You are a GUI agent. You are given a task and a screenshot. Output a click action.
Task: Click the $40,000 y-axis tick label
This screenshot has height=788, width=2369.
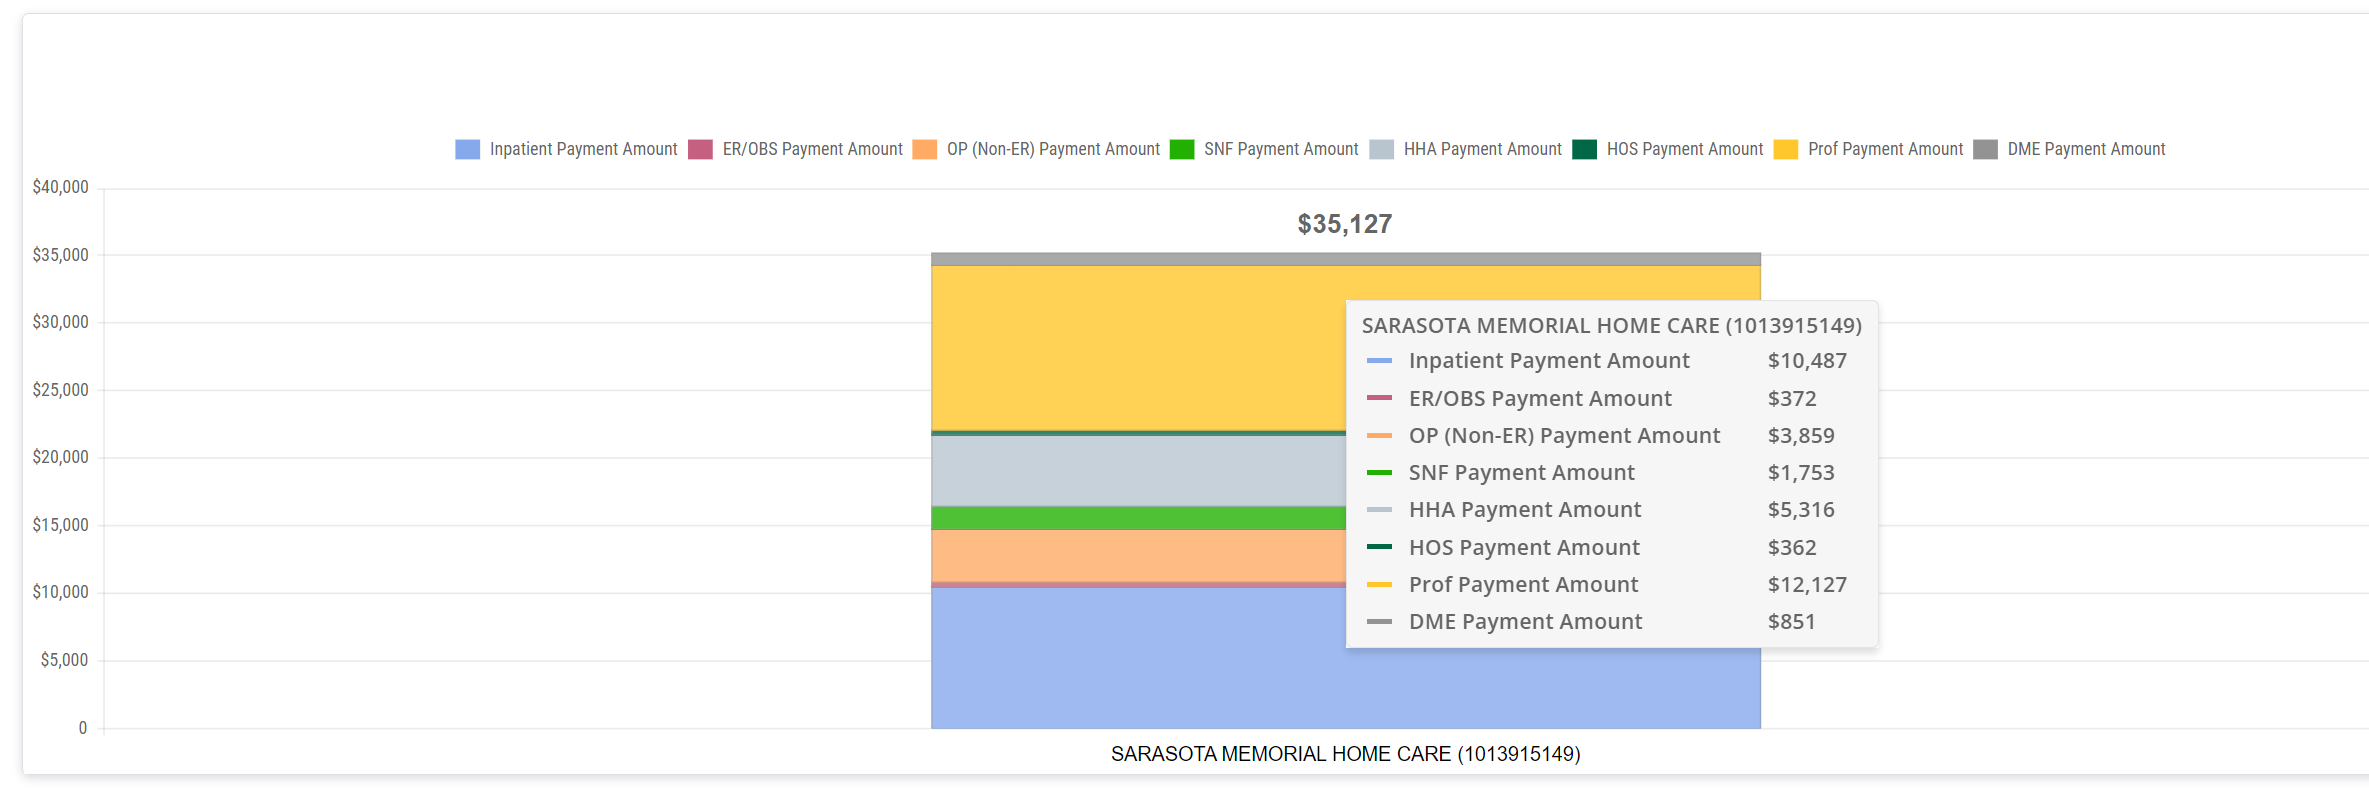pyautogui.click(x=60, y=187)
